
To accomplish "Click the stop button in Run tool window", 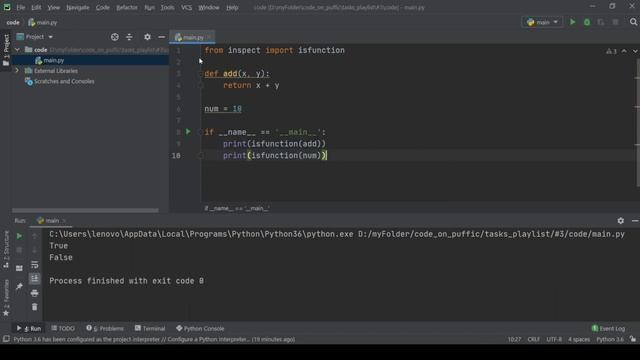I will [19, 250].
